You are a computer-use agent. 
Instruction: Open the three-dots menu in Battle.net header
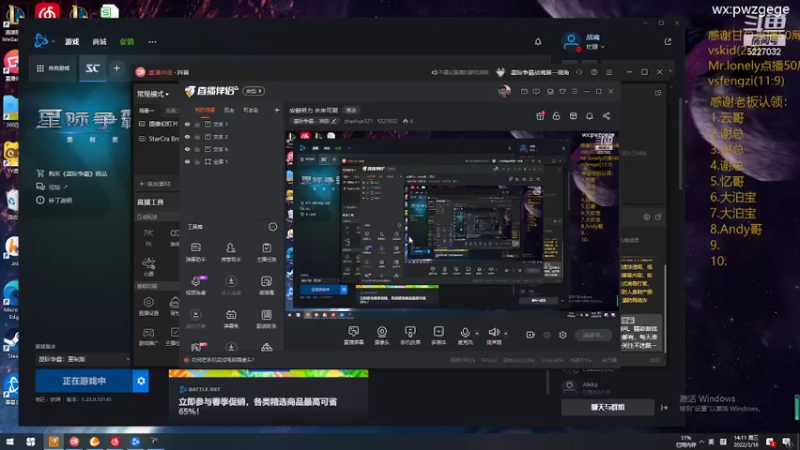tap(152, 42)
